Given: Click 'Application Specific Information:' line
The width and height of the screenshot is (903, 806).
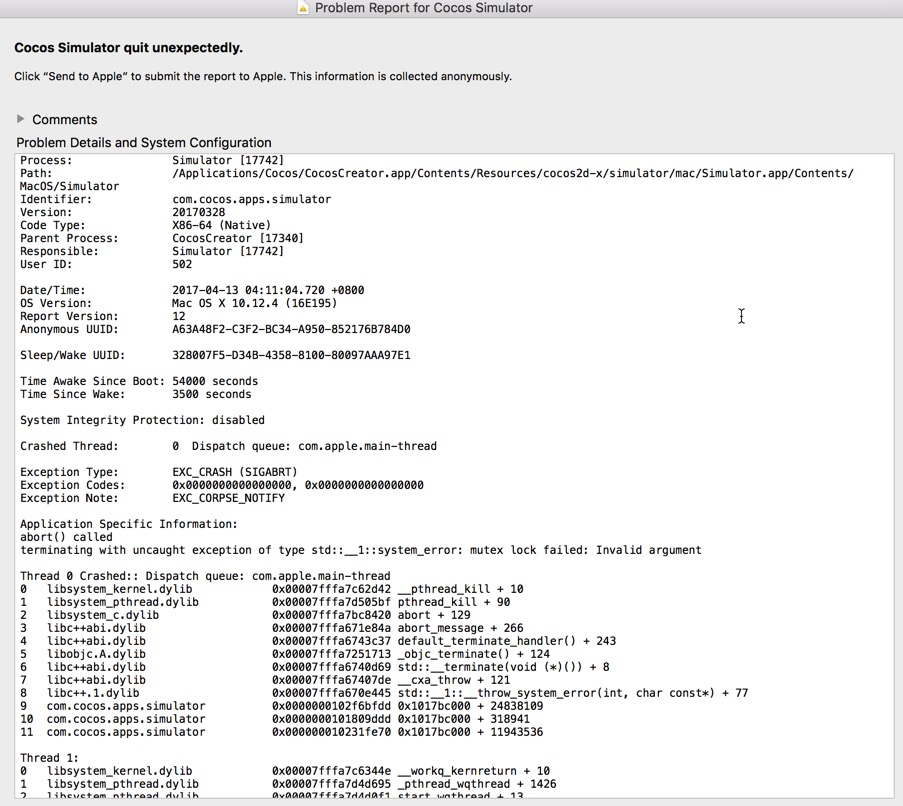Looking at the screenshot, I should [x=128, y=524].
